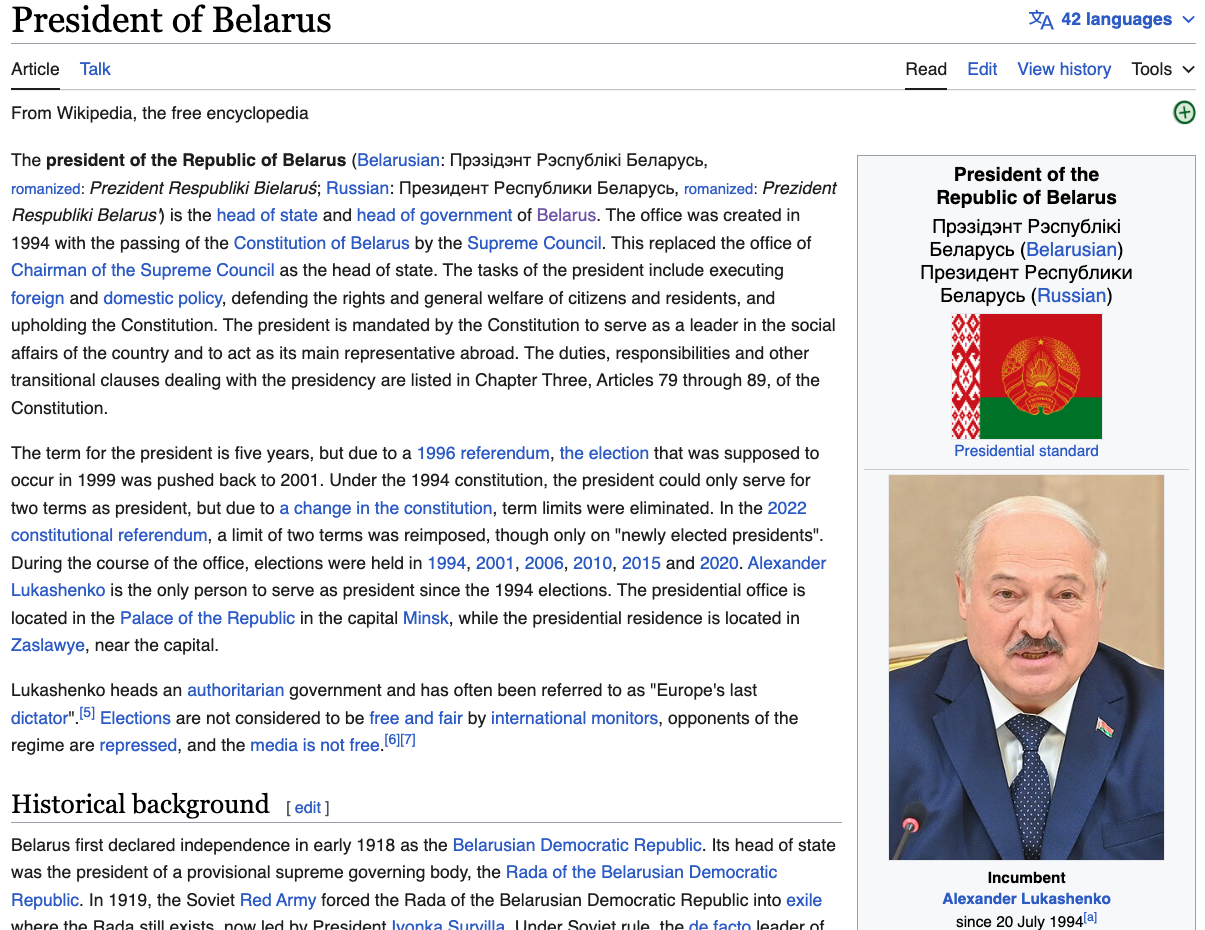Select the Article tab
1205x930 pixels.
click(35, 69)
